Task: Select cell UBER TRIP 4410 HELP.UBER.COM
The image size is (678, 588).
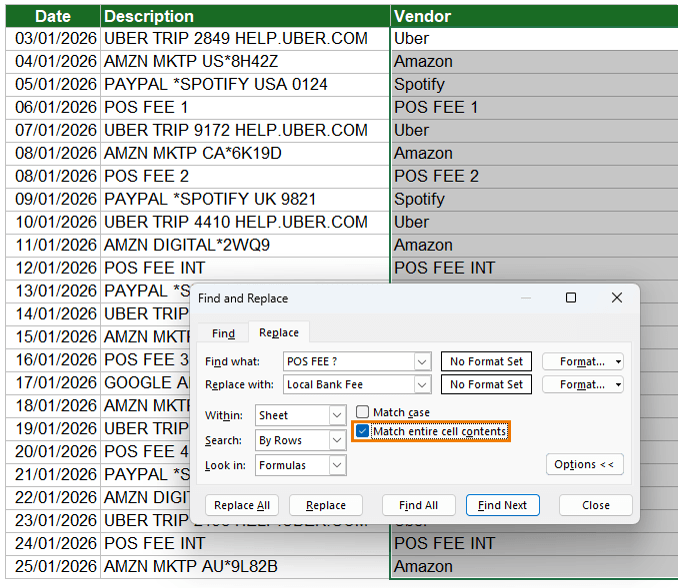Action: [x=245, y=222]
